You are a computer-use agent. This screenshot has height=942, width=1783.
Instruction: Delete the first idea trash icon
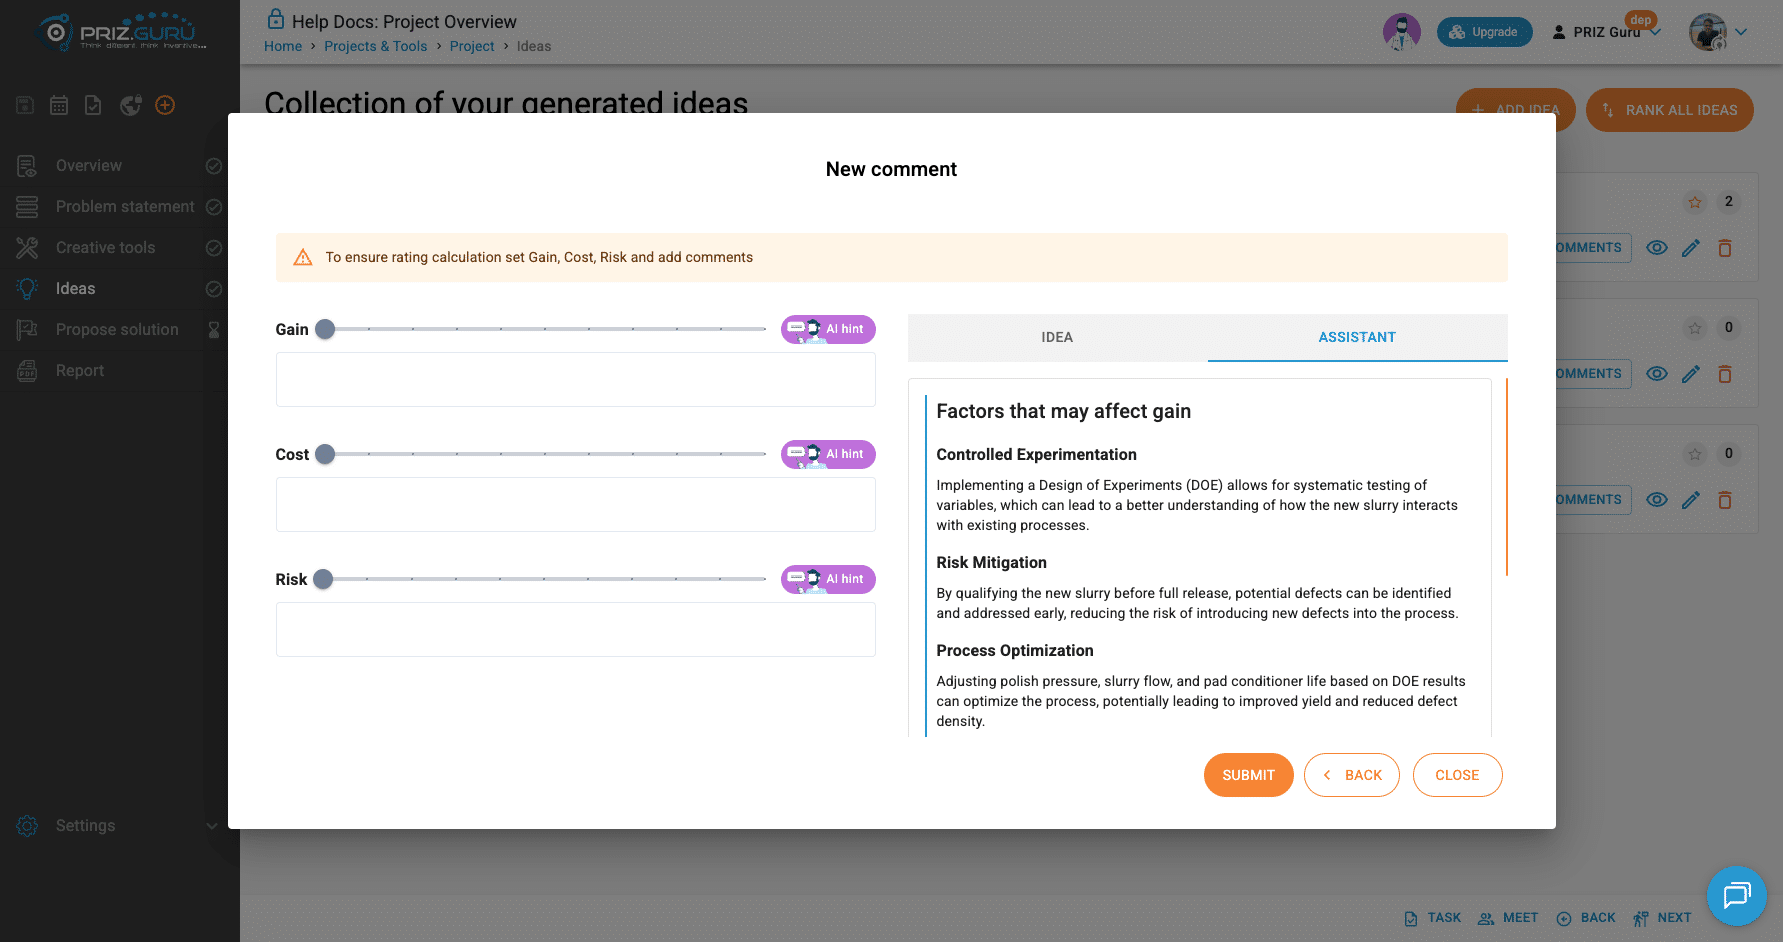coord(1725,248)
